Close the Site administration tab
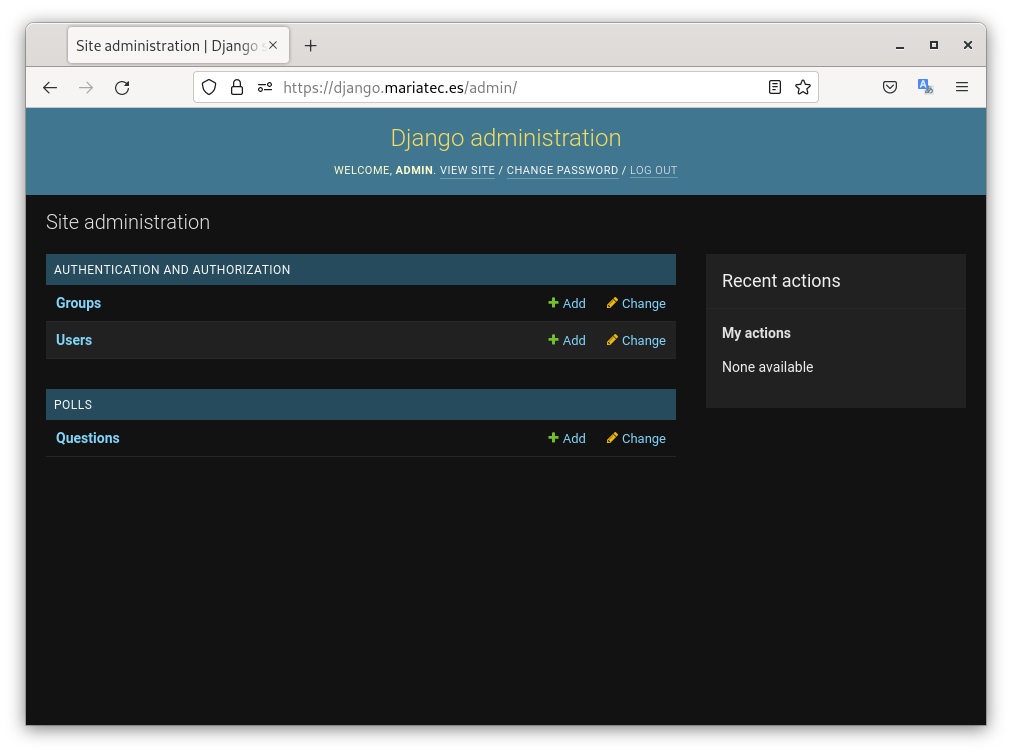This screenshot has width=1012, height=754. 273,46
